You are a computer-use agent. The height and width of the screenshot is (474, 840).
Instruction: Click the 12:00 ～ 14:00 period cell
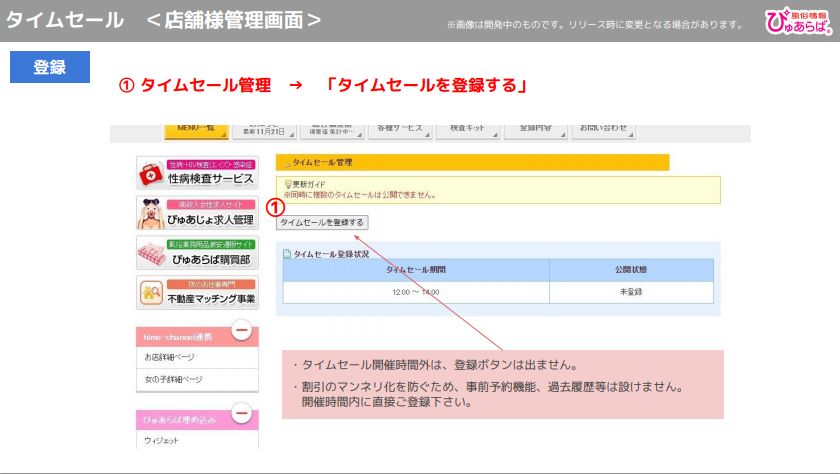tap(416, 292)
